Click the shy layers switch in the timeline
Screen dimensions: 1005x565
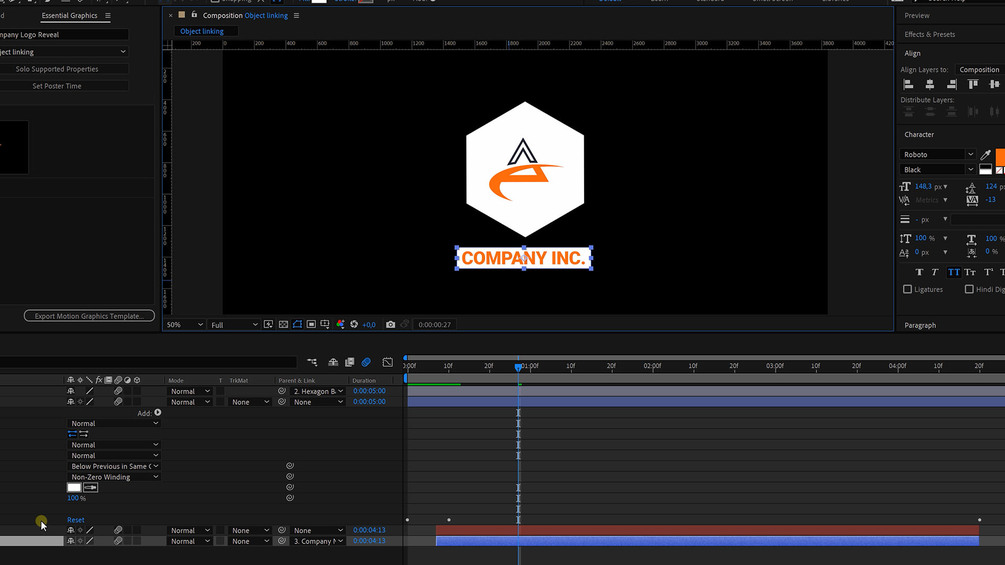[x=333, y=363]
